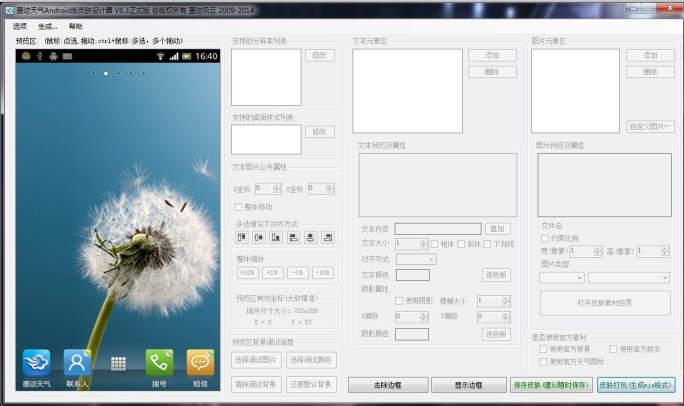684x406 pixels.
Task: Click the 皮肤打包 (生成mja格式) button
Action: [636, 385]
